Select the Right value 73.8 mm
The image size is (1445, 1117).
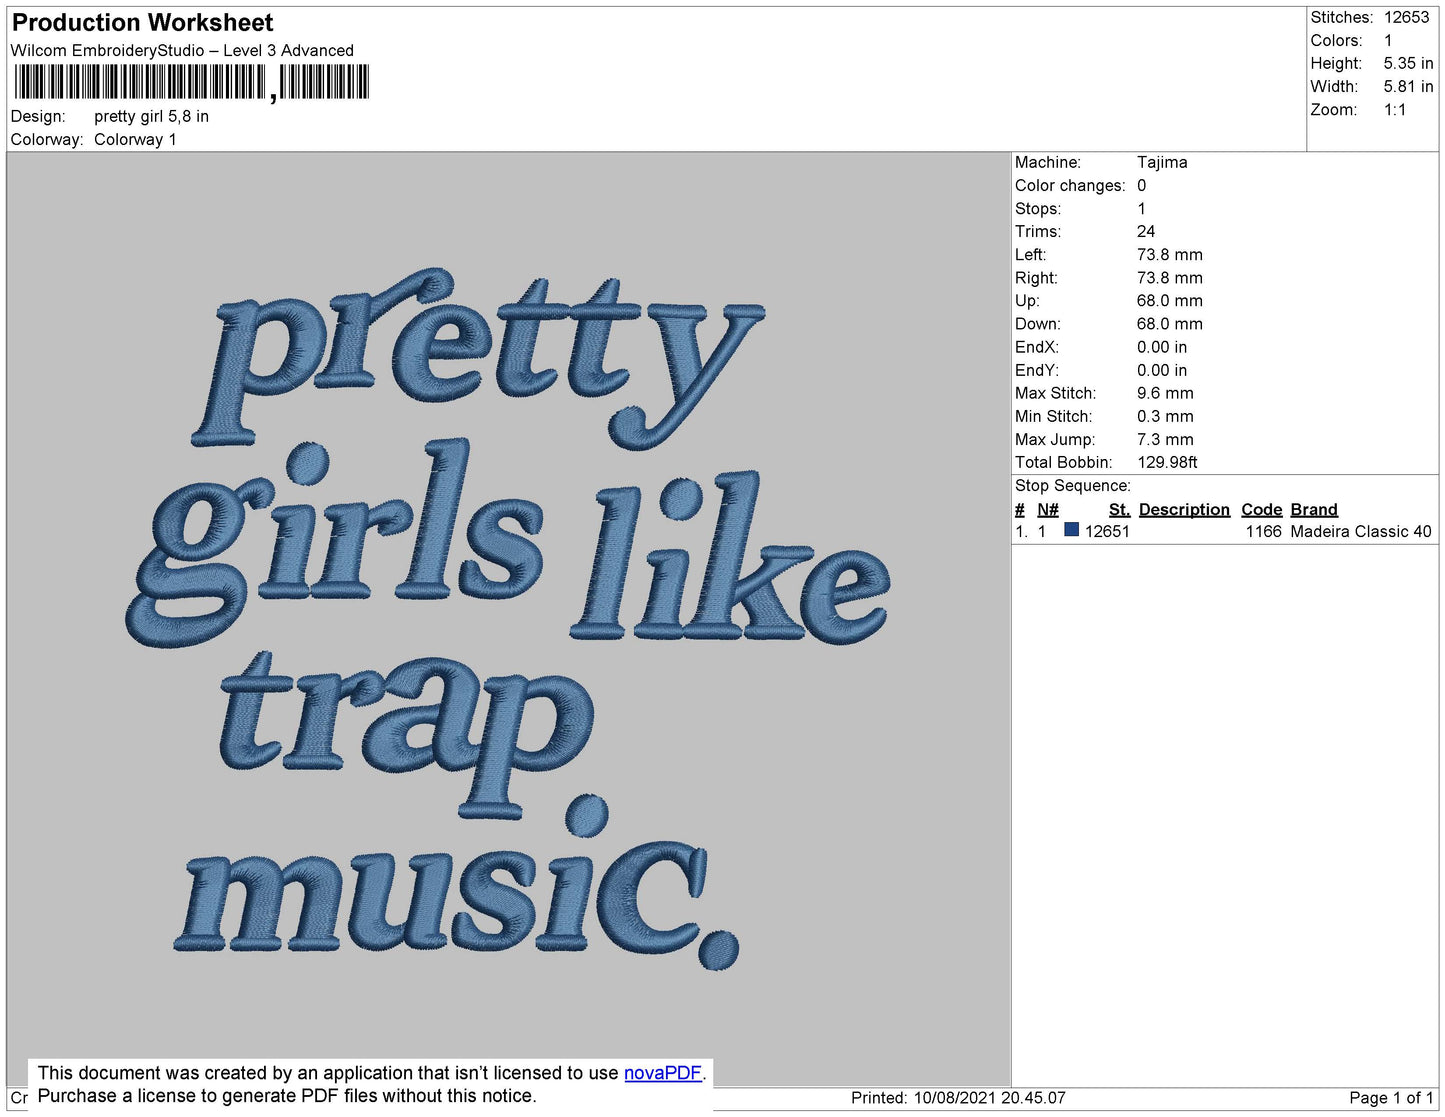coord(1169,278)
